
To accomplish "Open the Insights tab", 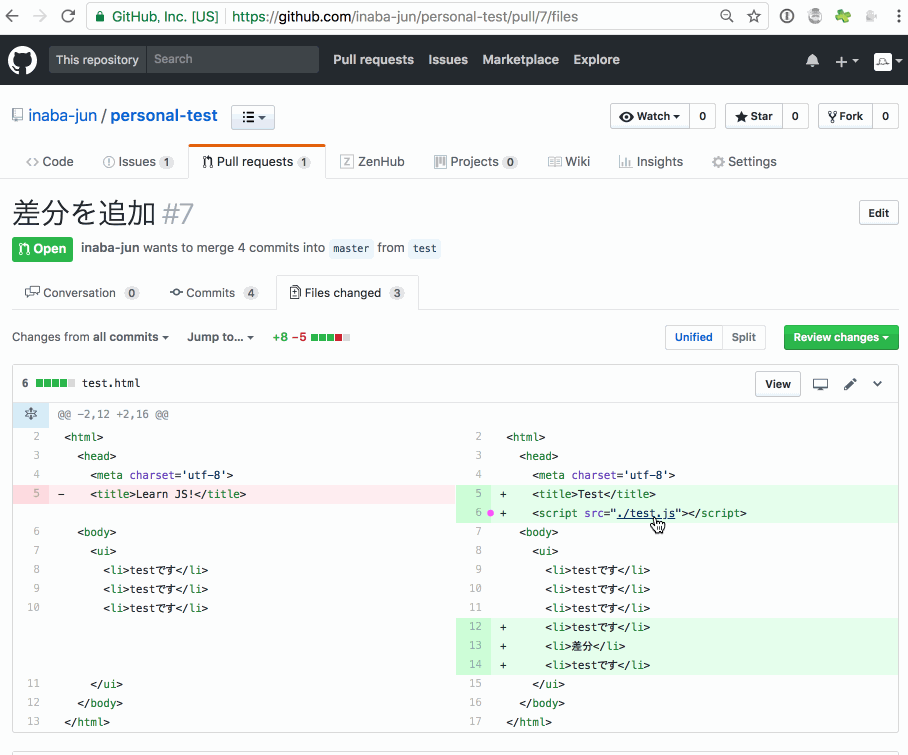I will pos(651,162).
